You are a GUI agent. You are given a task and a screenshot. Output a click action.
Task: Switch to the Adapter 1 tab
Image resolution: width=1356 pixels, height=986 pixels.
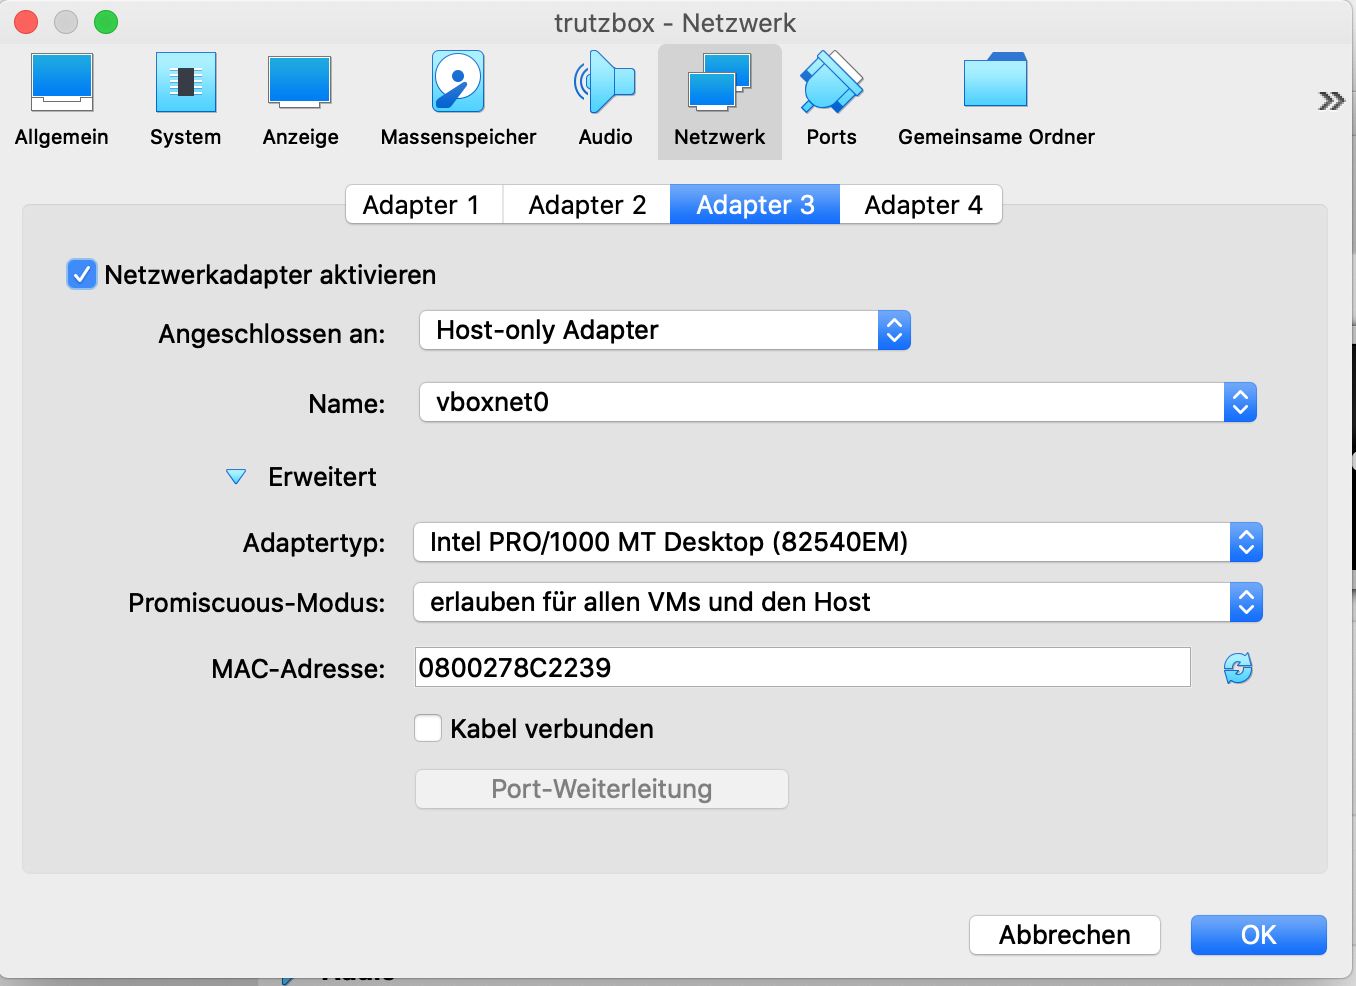point(421,205)
